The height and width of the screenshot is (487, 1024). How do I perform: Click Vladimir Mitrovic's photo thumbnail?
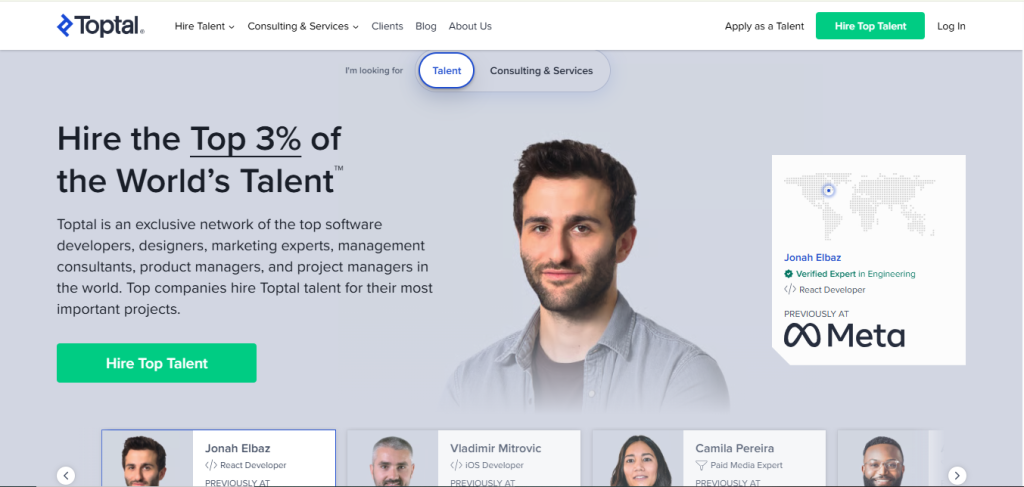[x=392, y=459]
